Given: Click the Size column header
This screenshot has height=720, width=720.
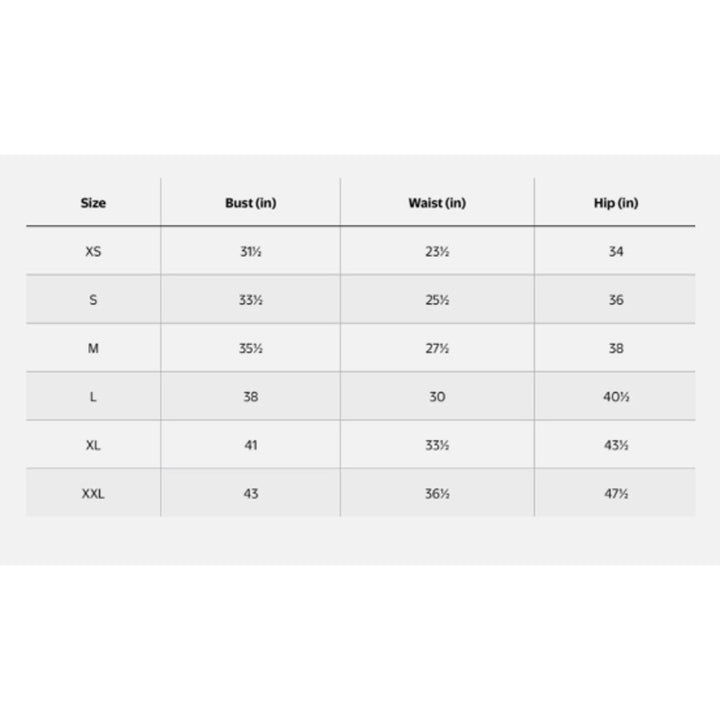Looking at the screenshot, I should click(x=93, y=203).
